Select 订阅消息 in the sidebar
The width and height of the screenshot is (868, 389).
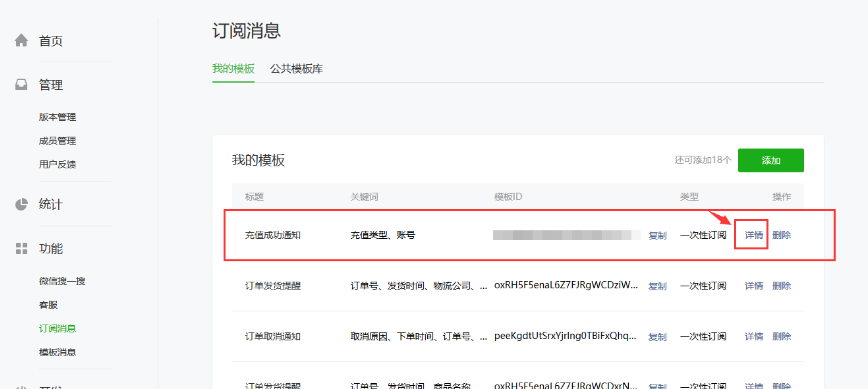[x=57, y=328]
